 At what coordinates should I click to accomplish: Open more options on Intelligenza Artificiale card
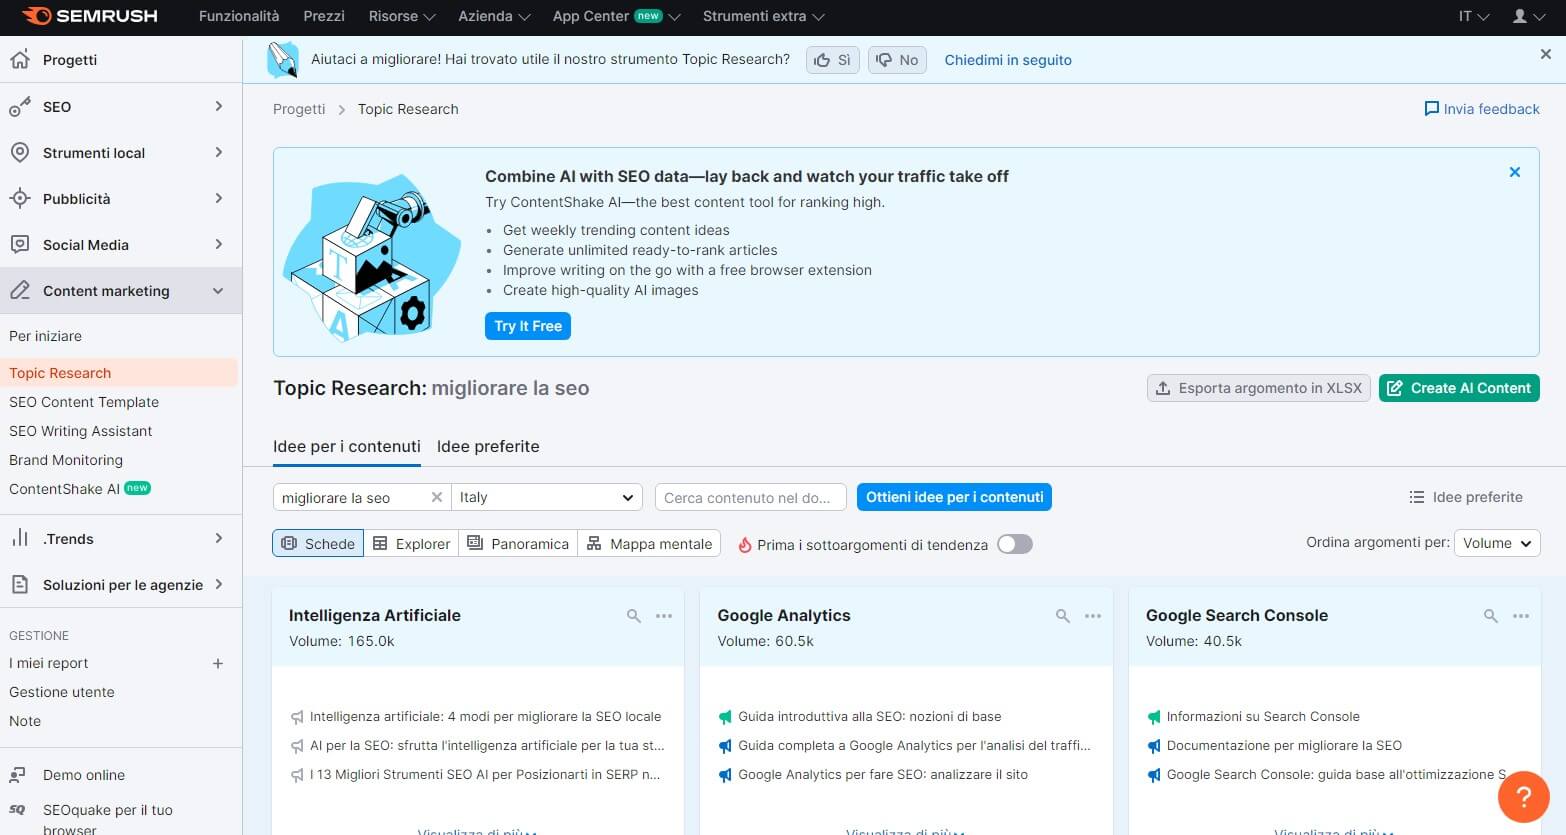[x=664, y=616]
